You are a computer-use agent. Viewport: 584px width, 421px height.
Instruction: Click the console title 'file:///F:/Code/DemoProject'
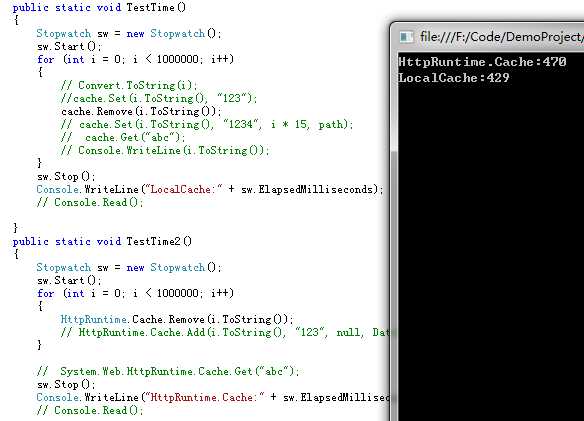coord(502,37)
